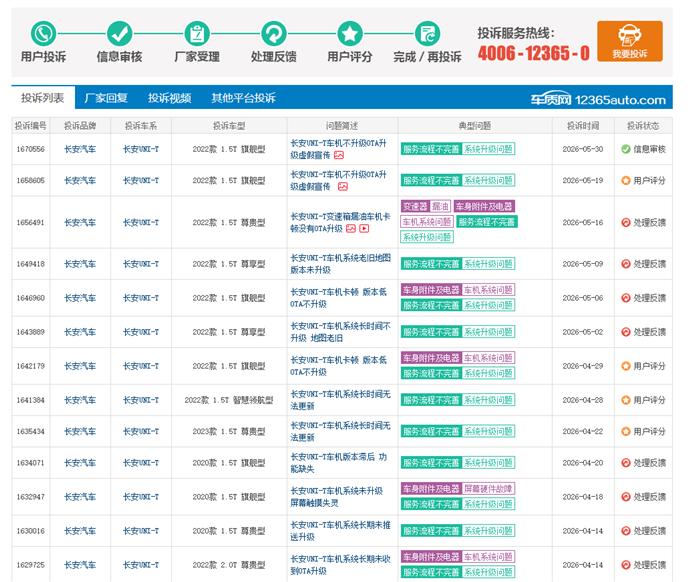Screen dimensions: 700x582
Task: Open the 长安UNI-T series link in row 1658605
Action: 141,180
